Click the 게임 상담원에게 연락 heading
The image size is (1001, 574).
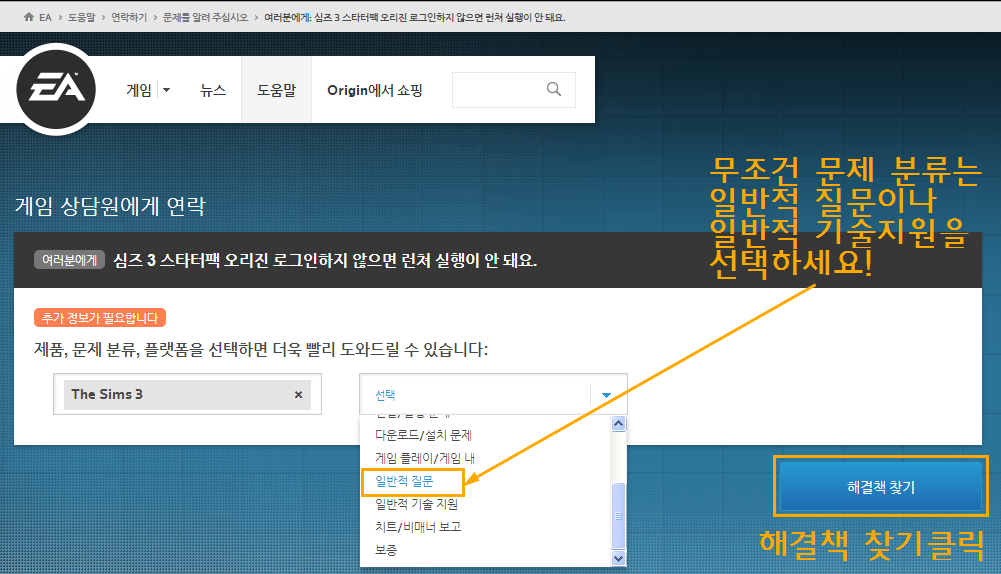click(x=110, y=206)
